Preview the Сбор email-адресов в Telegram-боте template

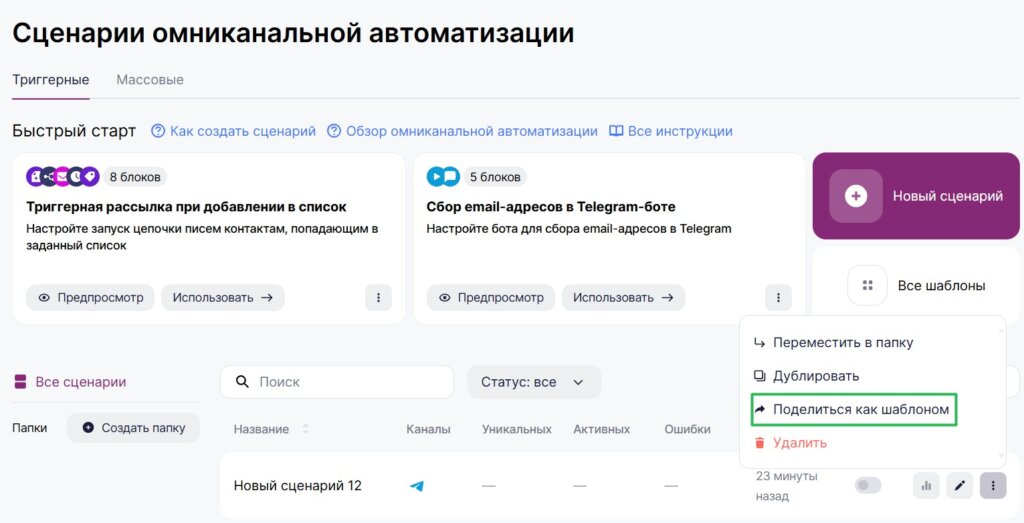(490, 297)
